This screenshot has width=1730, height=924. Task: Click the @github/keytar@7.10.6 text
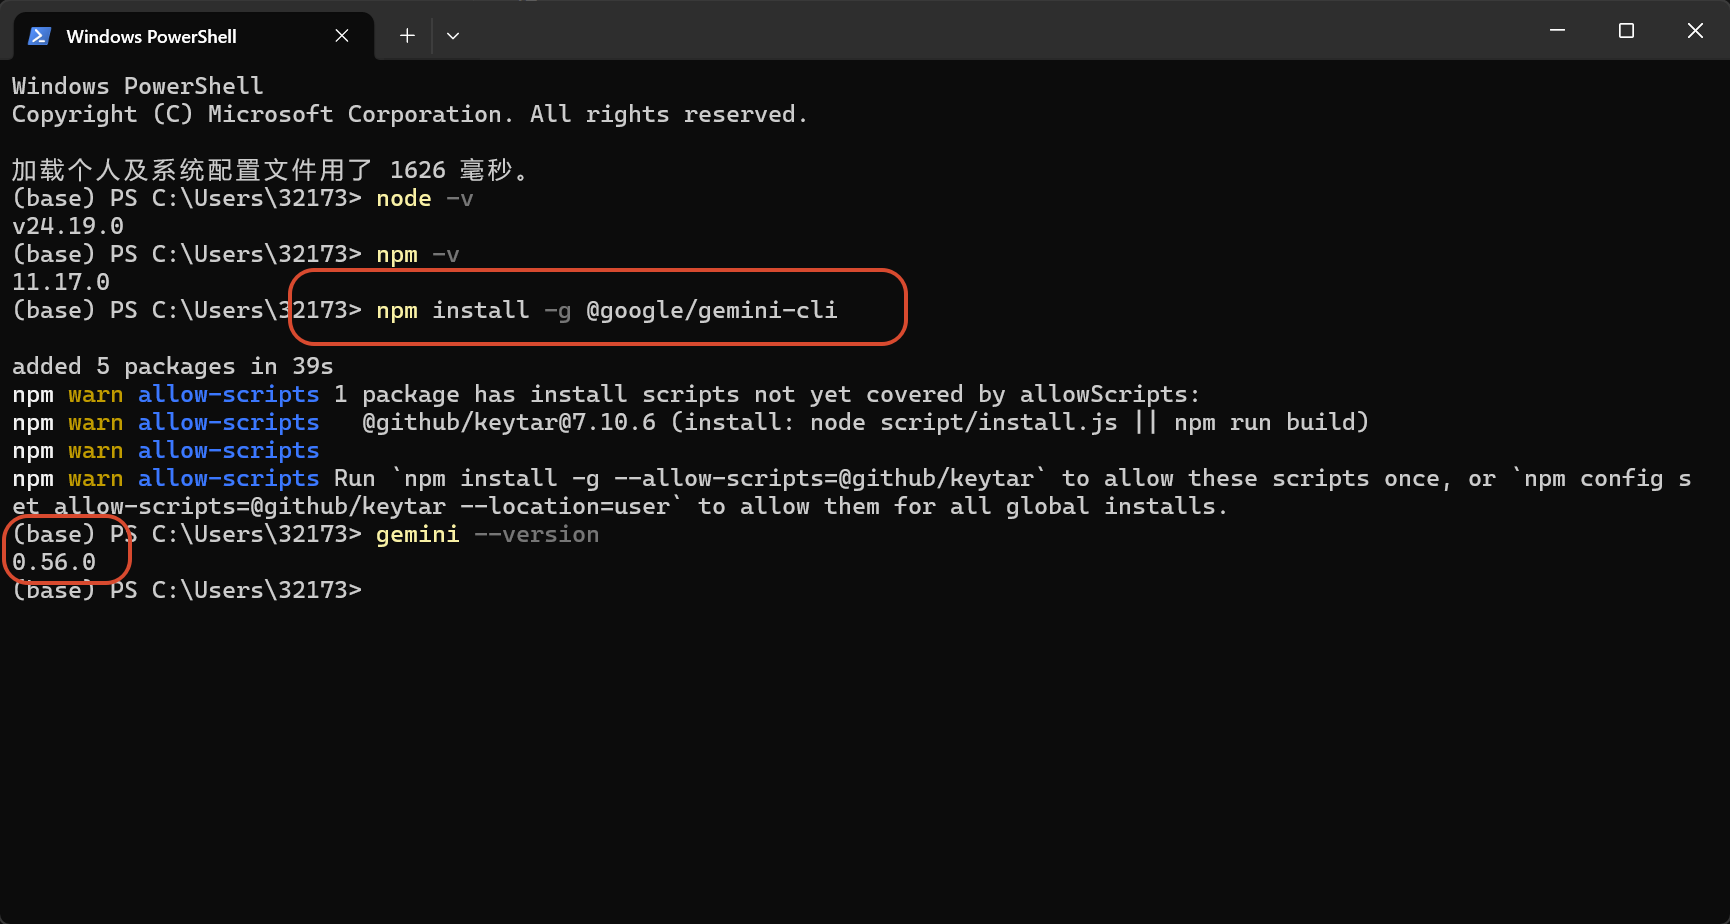pos(509,423)
